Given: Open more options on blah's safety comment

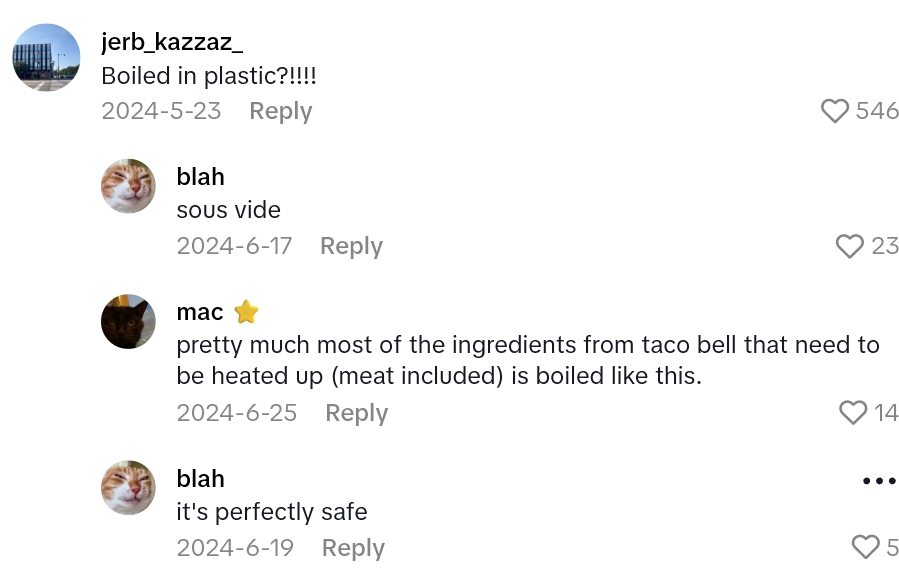Looking at the screenshot, I should 876,479.
